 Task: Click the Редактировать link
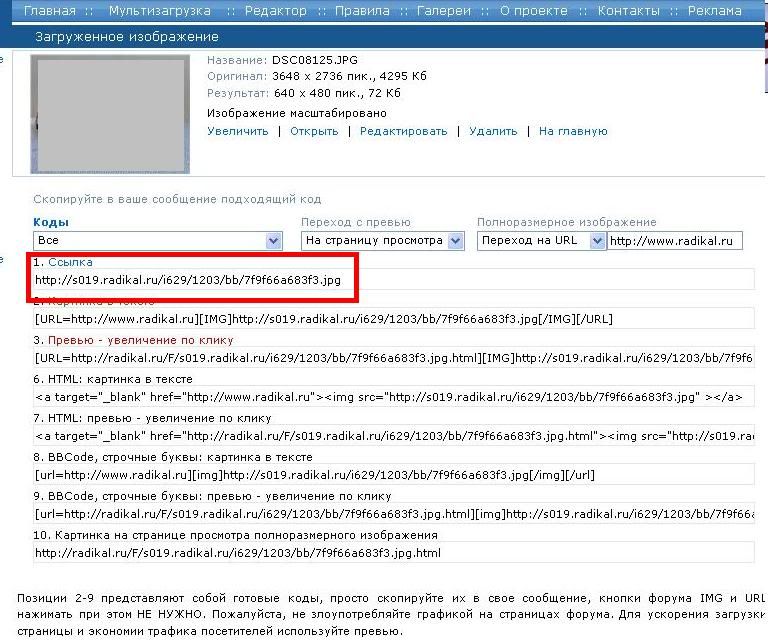[x=403, y=131]
